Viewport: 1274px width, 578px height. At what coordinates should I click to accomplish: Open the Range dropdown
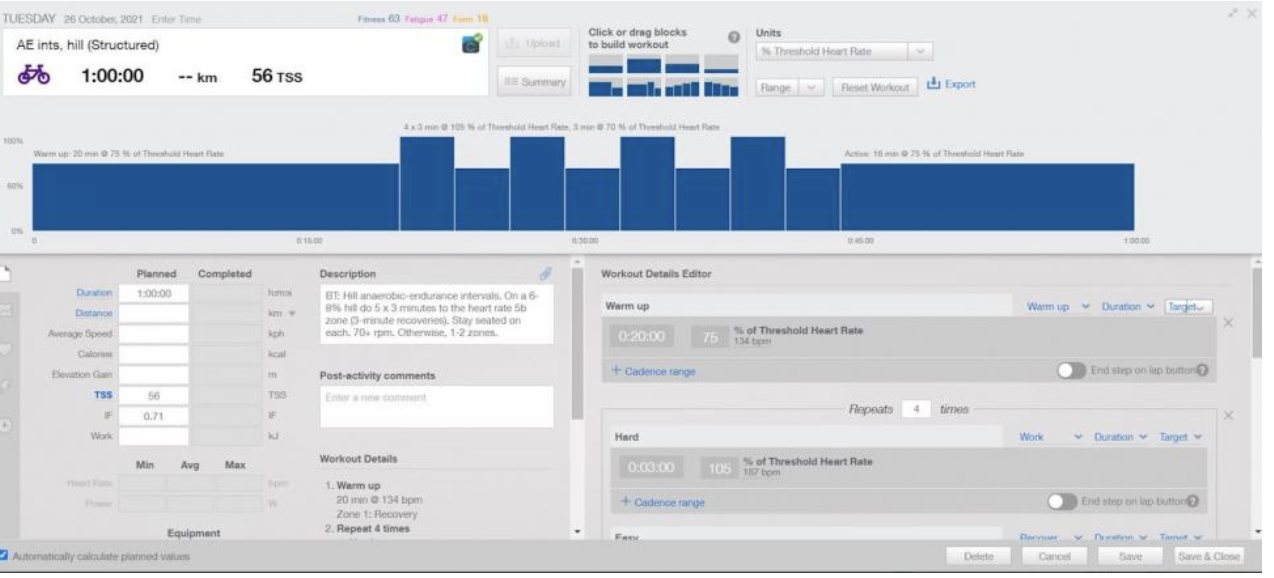[x=790, y=87]
